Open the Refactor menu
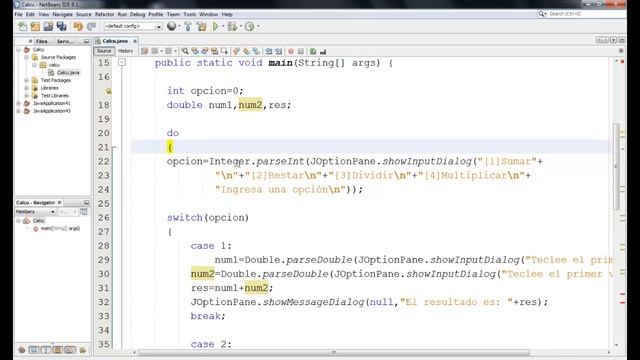Screen dimensions: 640x360 (104, 14)
